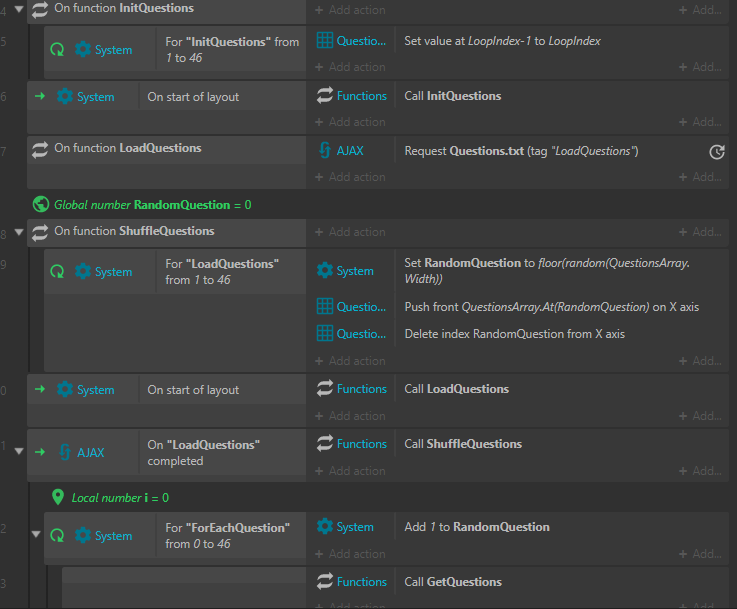Select the Push front QuestionsArray.At action

coord(551,307)
